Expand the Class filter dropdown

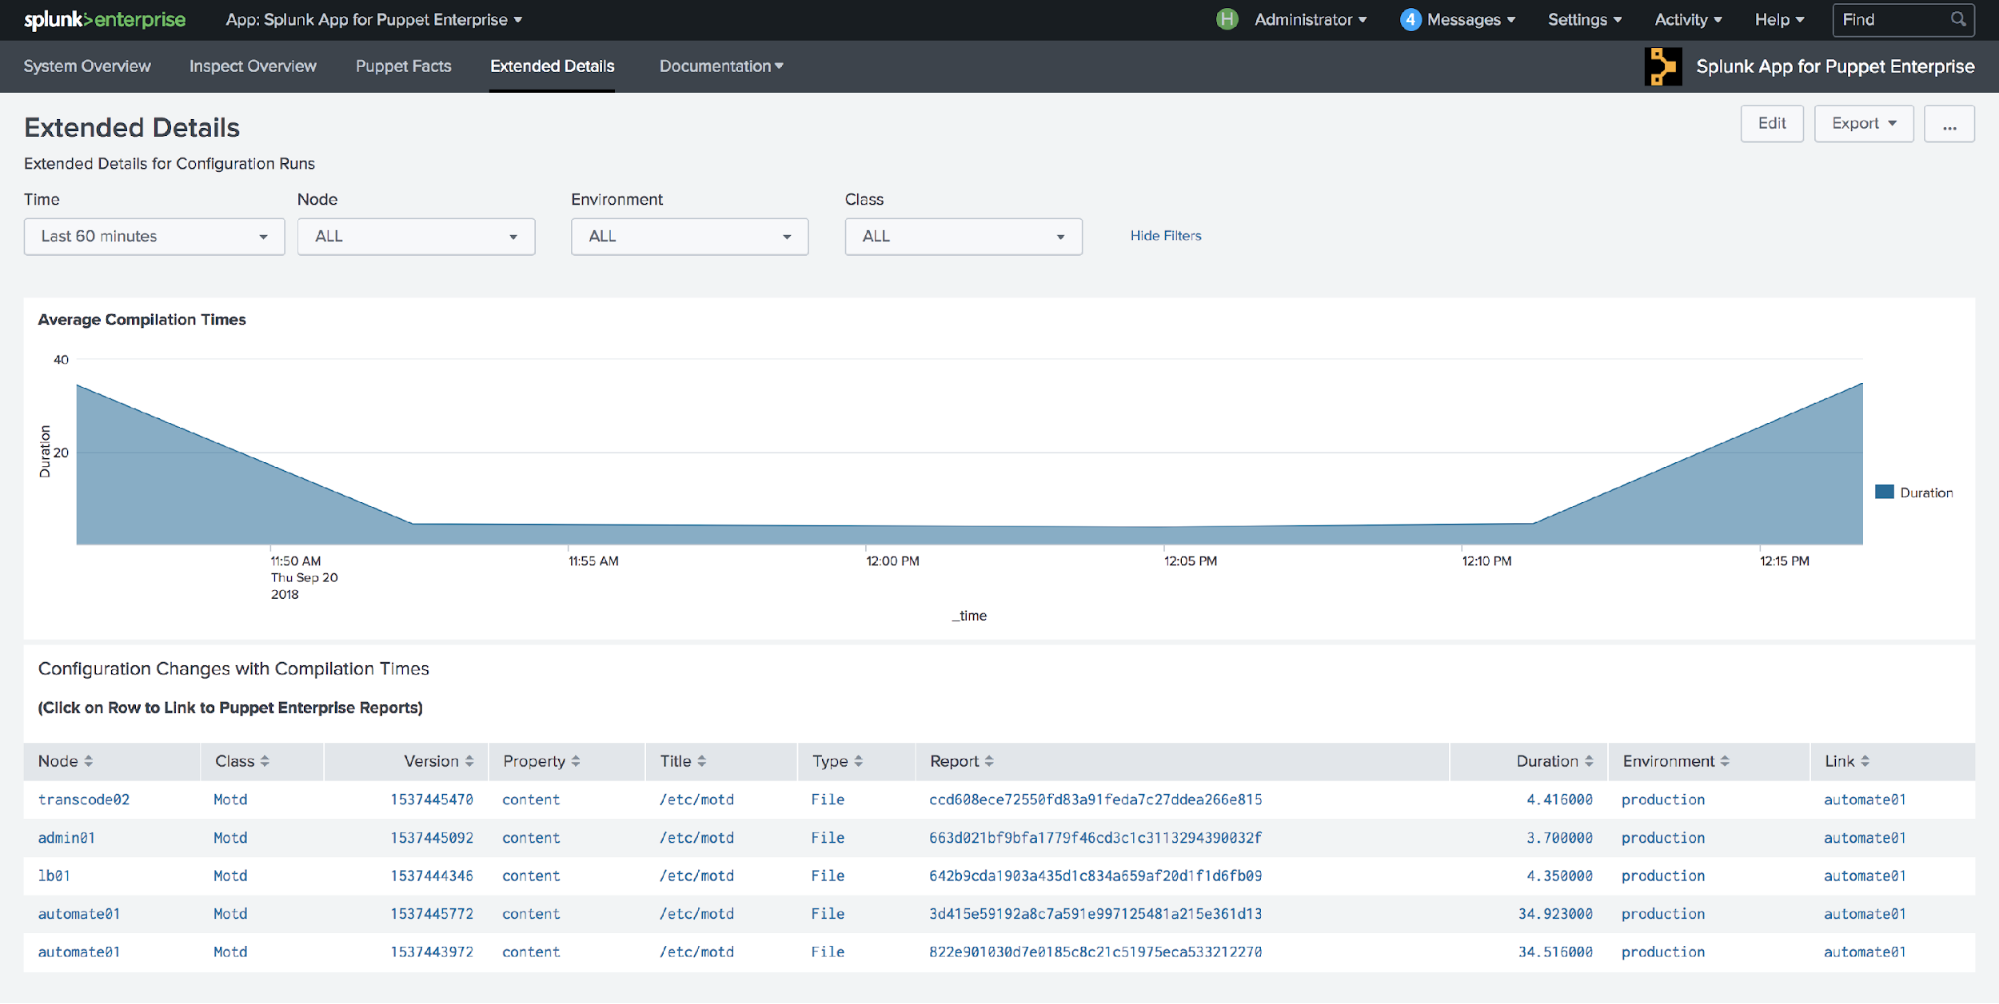[963, 237]
